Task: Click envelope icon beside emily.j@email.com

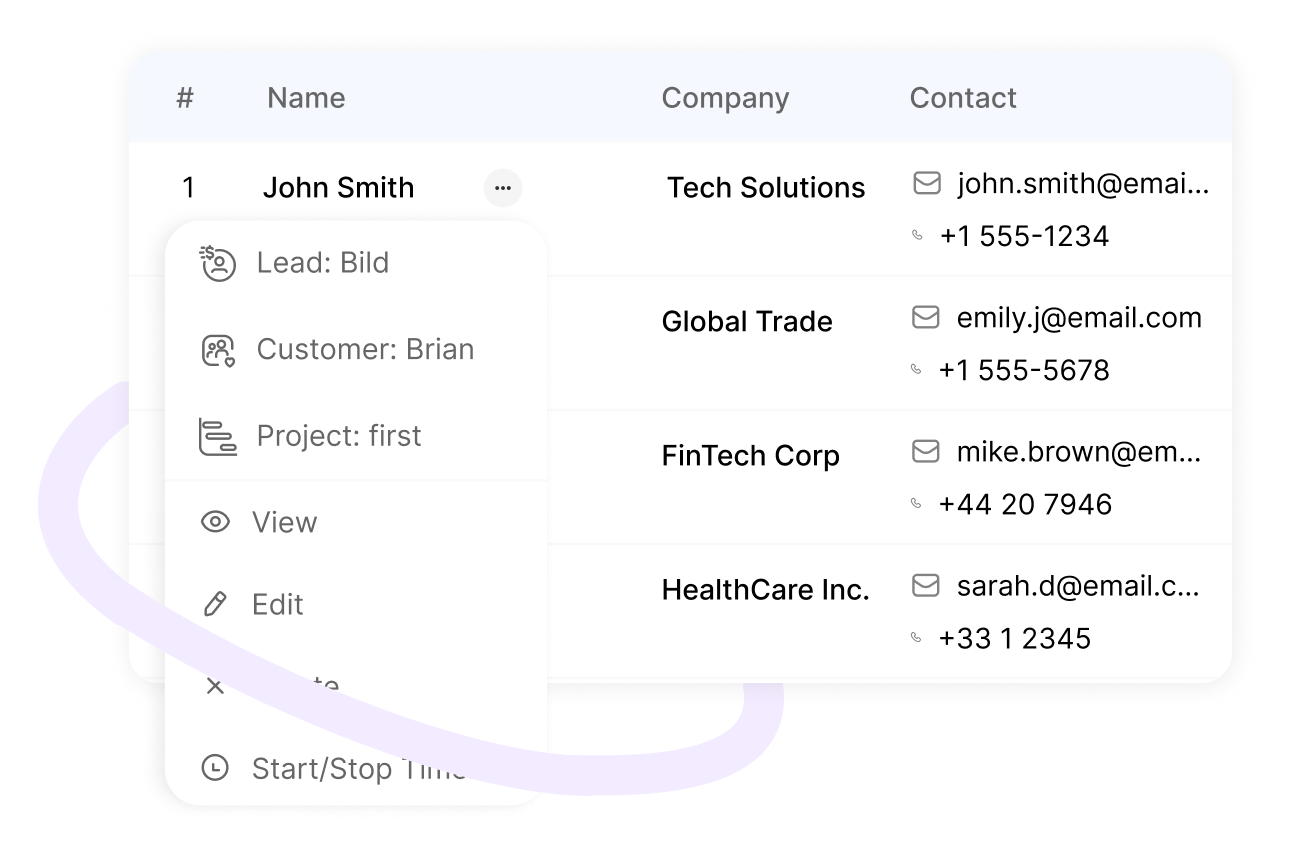Action: tap(926, 317)
